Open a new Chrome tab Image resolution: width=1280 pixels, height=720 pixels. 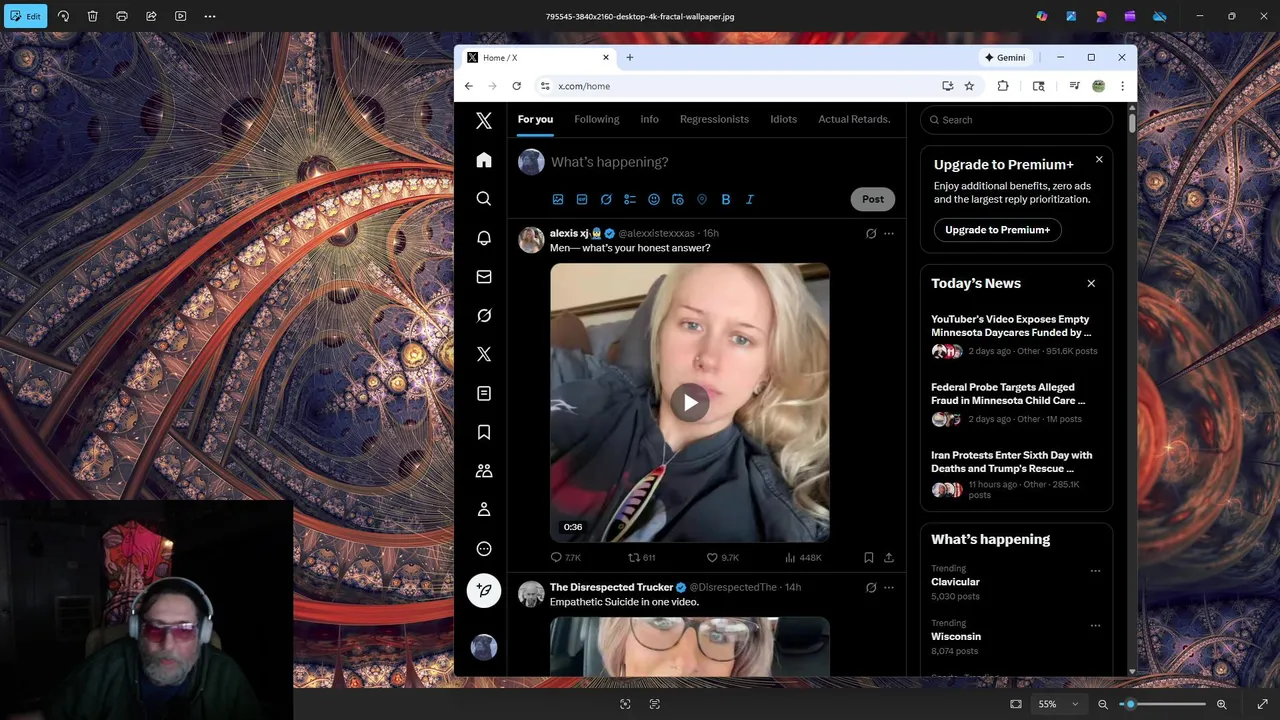pyautogui.click(x=630, y=57)
